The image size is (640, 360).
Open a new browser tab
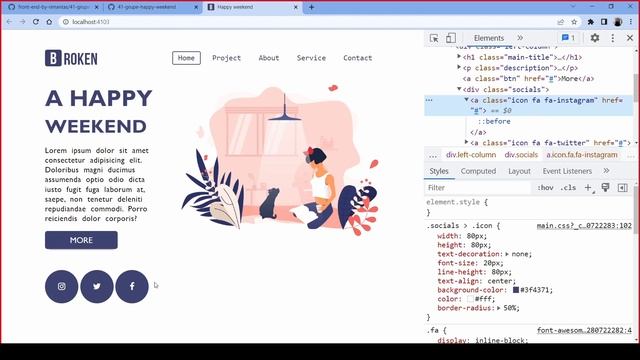(x=311, y=7)
